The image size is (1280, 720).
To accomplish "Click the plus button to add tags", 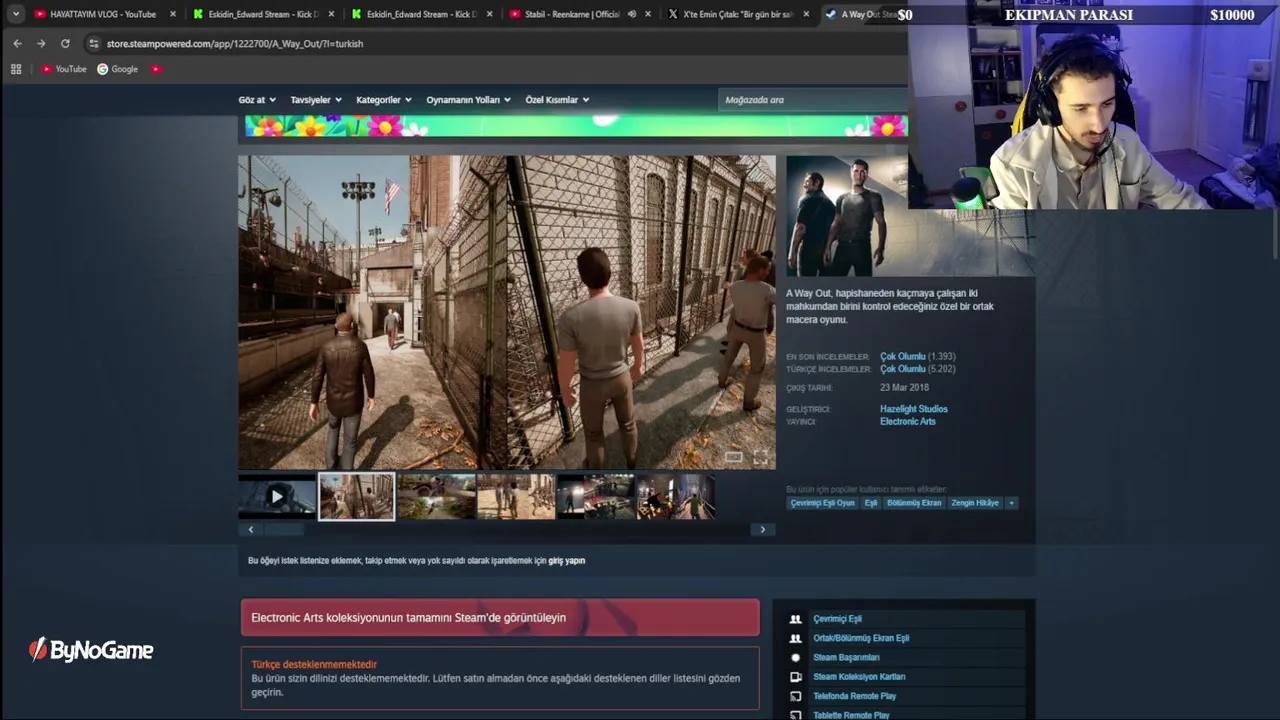I will (x=1011, y=503).
